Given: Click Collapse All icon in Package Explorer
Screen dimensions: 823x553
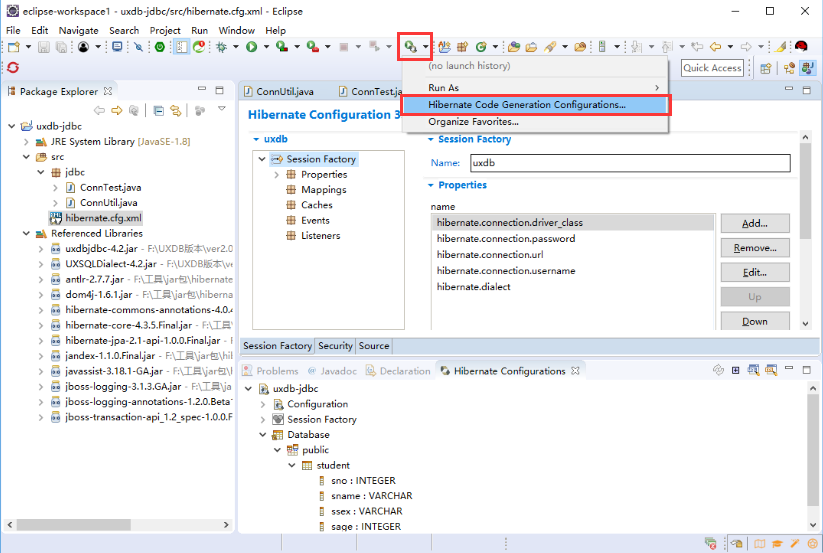Looking at the screenshot, I should pos(159,110).
